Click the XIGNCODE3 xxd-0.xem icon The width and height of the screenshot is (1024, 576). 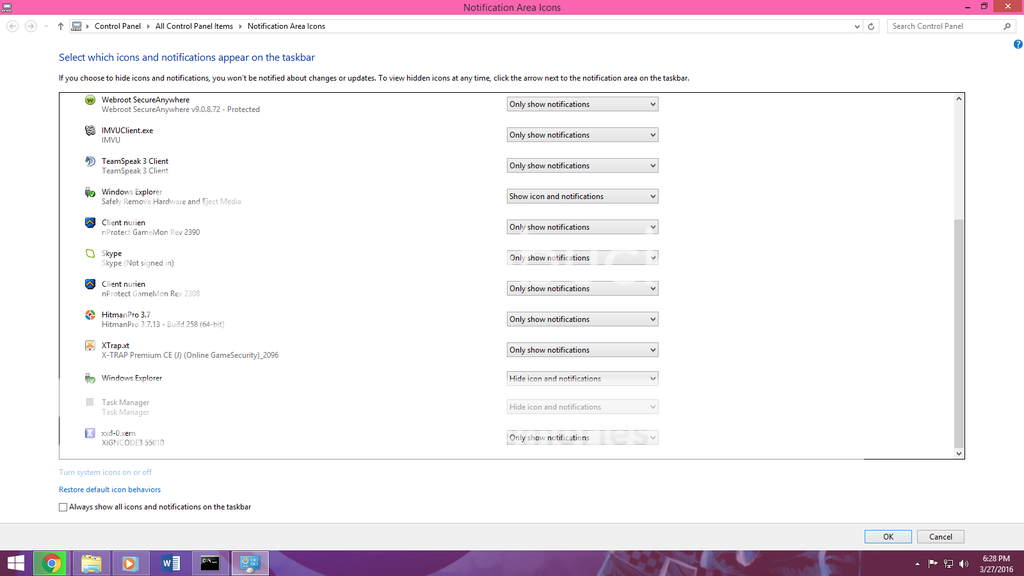[x=91, y=433]
